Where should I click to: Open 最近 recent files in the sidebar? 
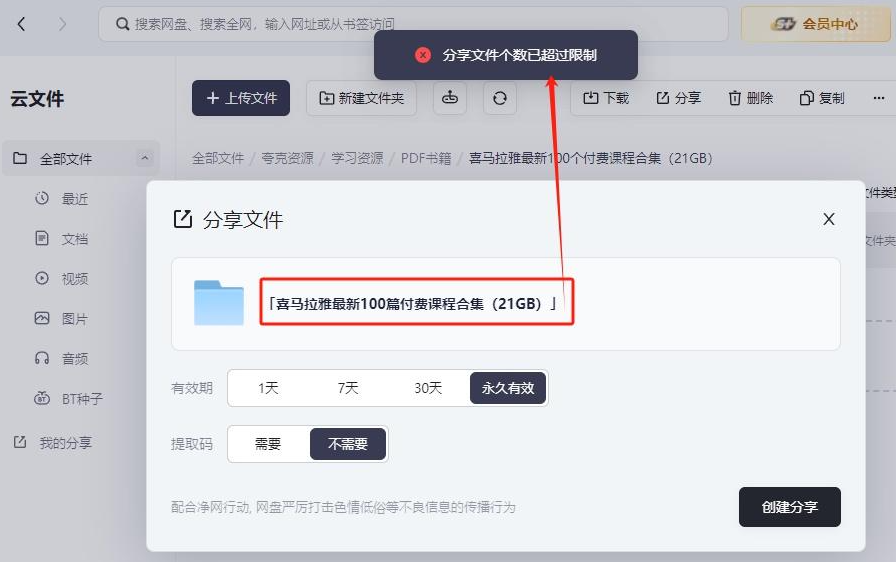pyautogui.click(x=75, y=199)
